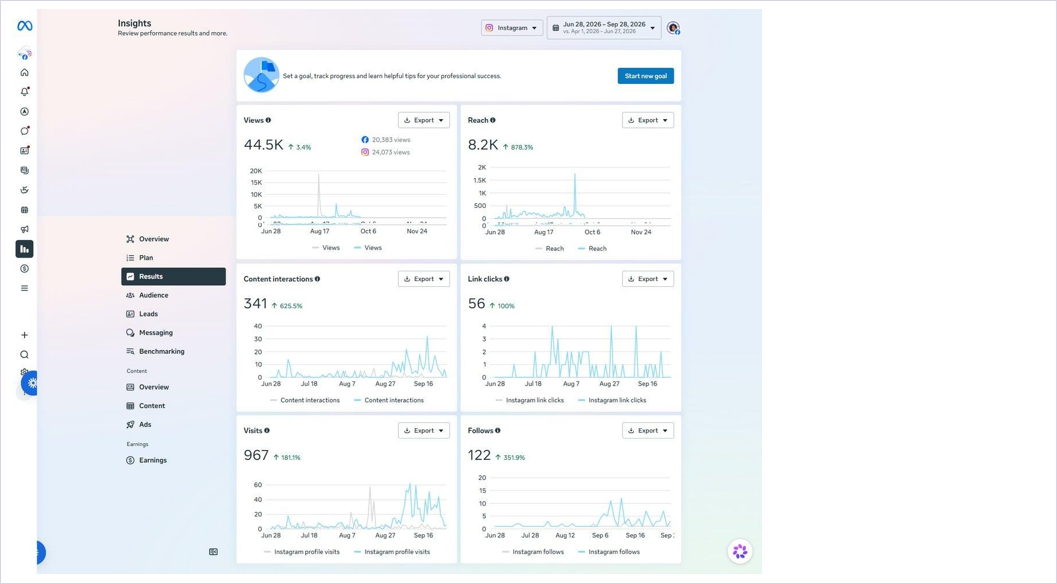
Task: Open the Content interactions Export dropdown
Action: 423,279
